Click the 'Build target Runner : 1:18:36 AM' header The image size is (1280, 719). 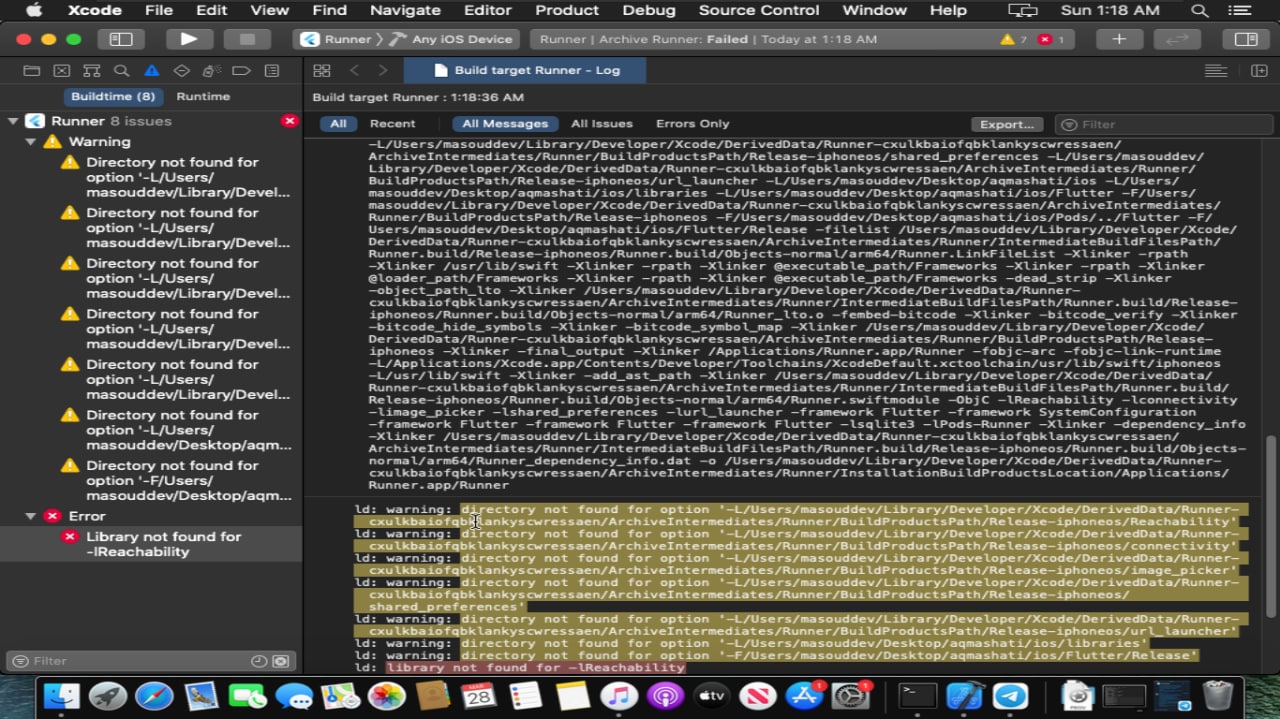click(418, 97)
